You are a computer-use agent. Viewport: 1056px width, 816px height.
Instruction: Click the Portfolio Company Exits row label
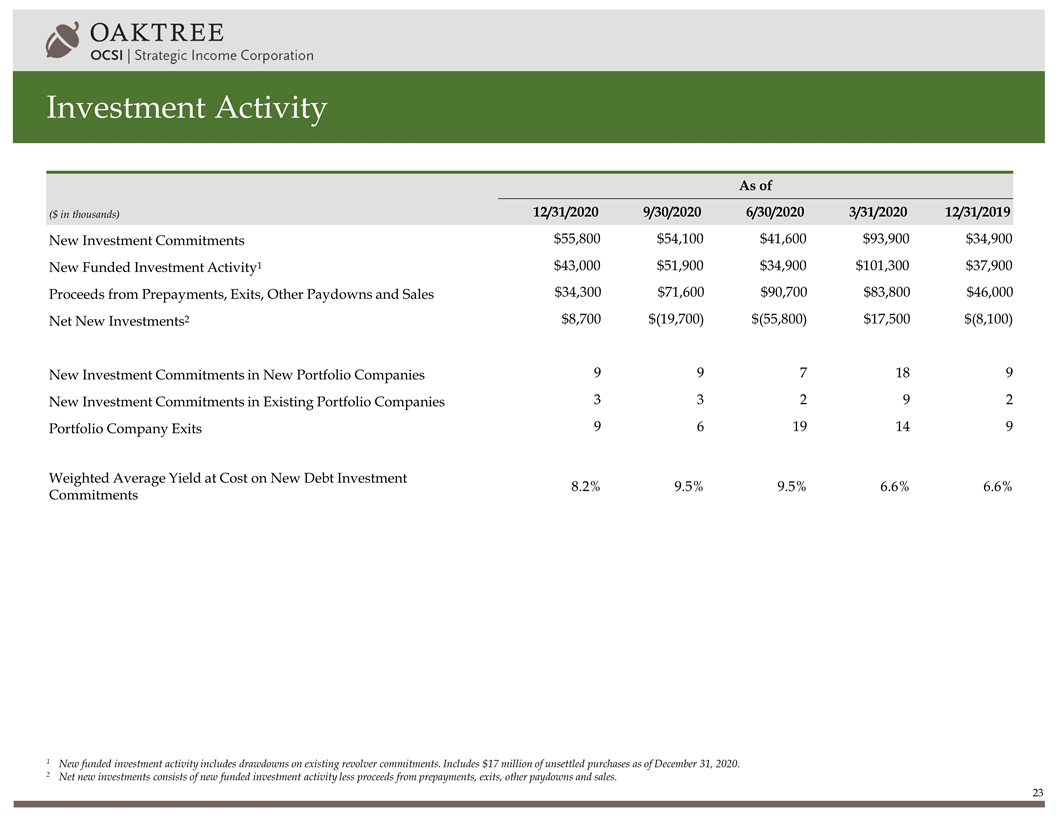pyautogui.click(x=125, y=428)
